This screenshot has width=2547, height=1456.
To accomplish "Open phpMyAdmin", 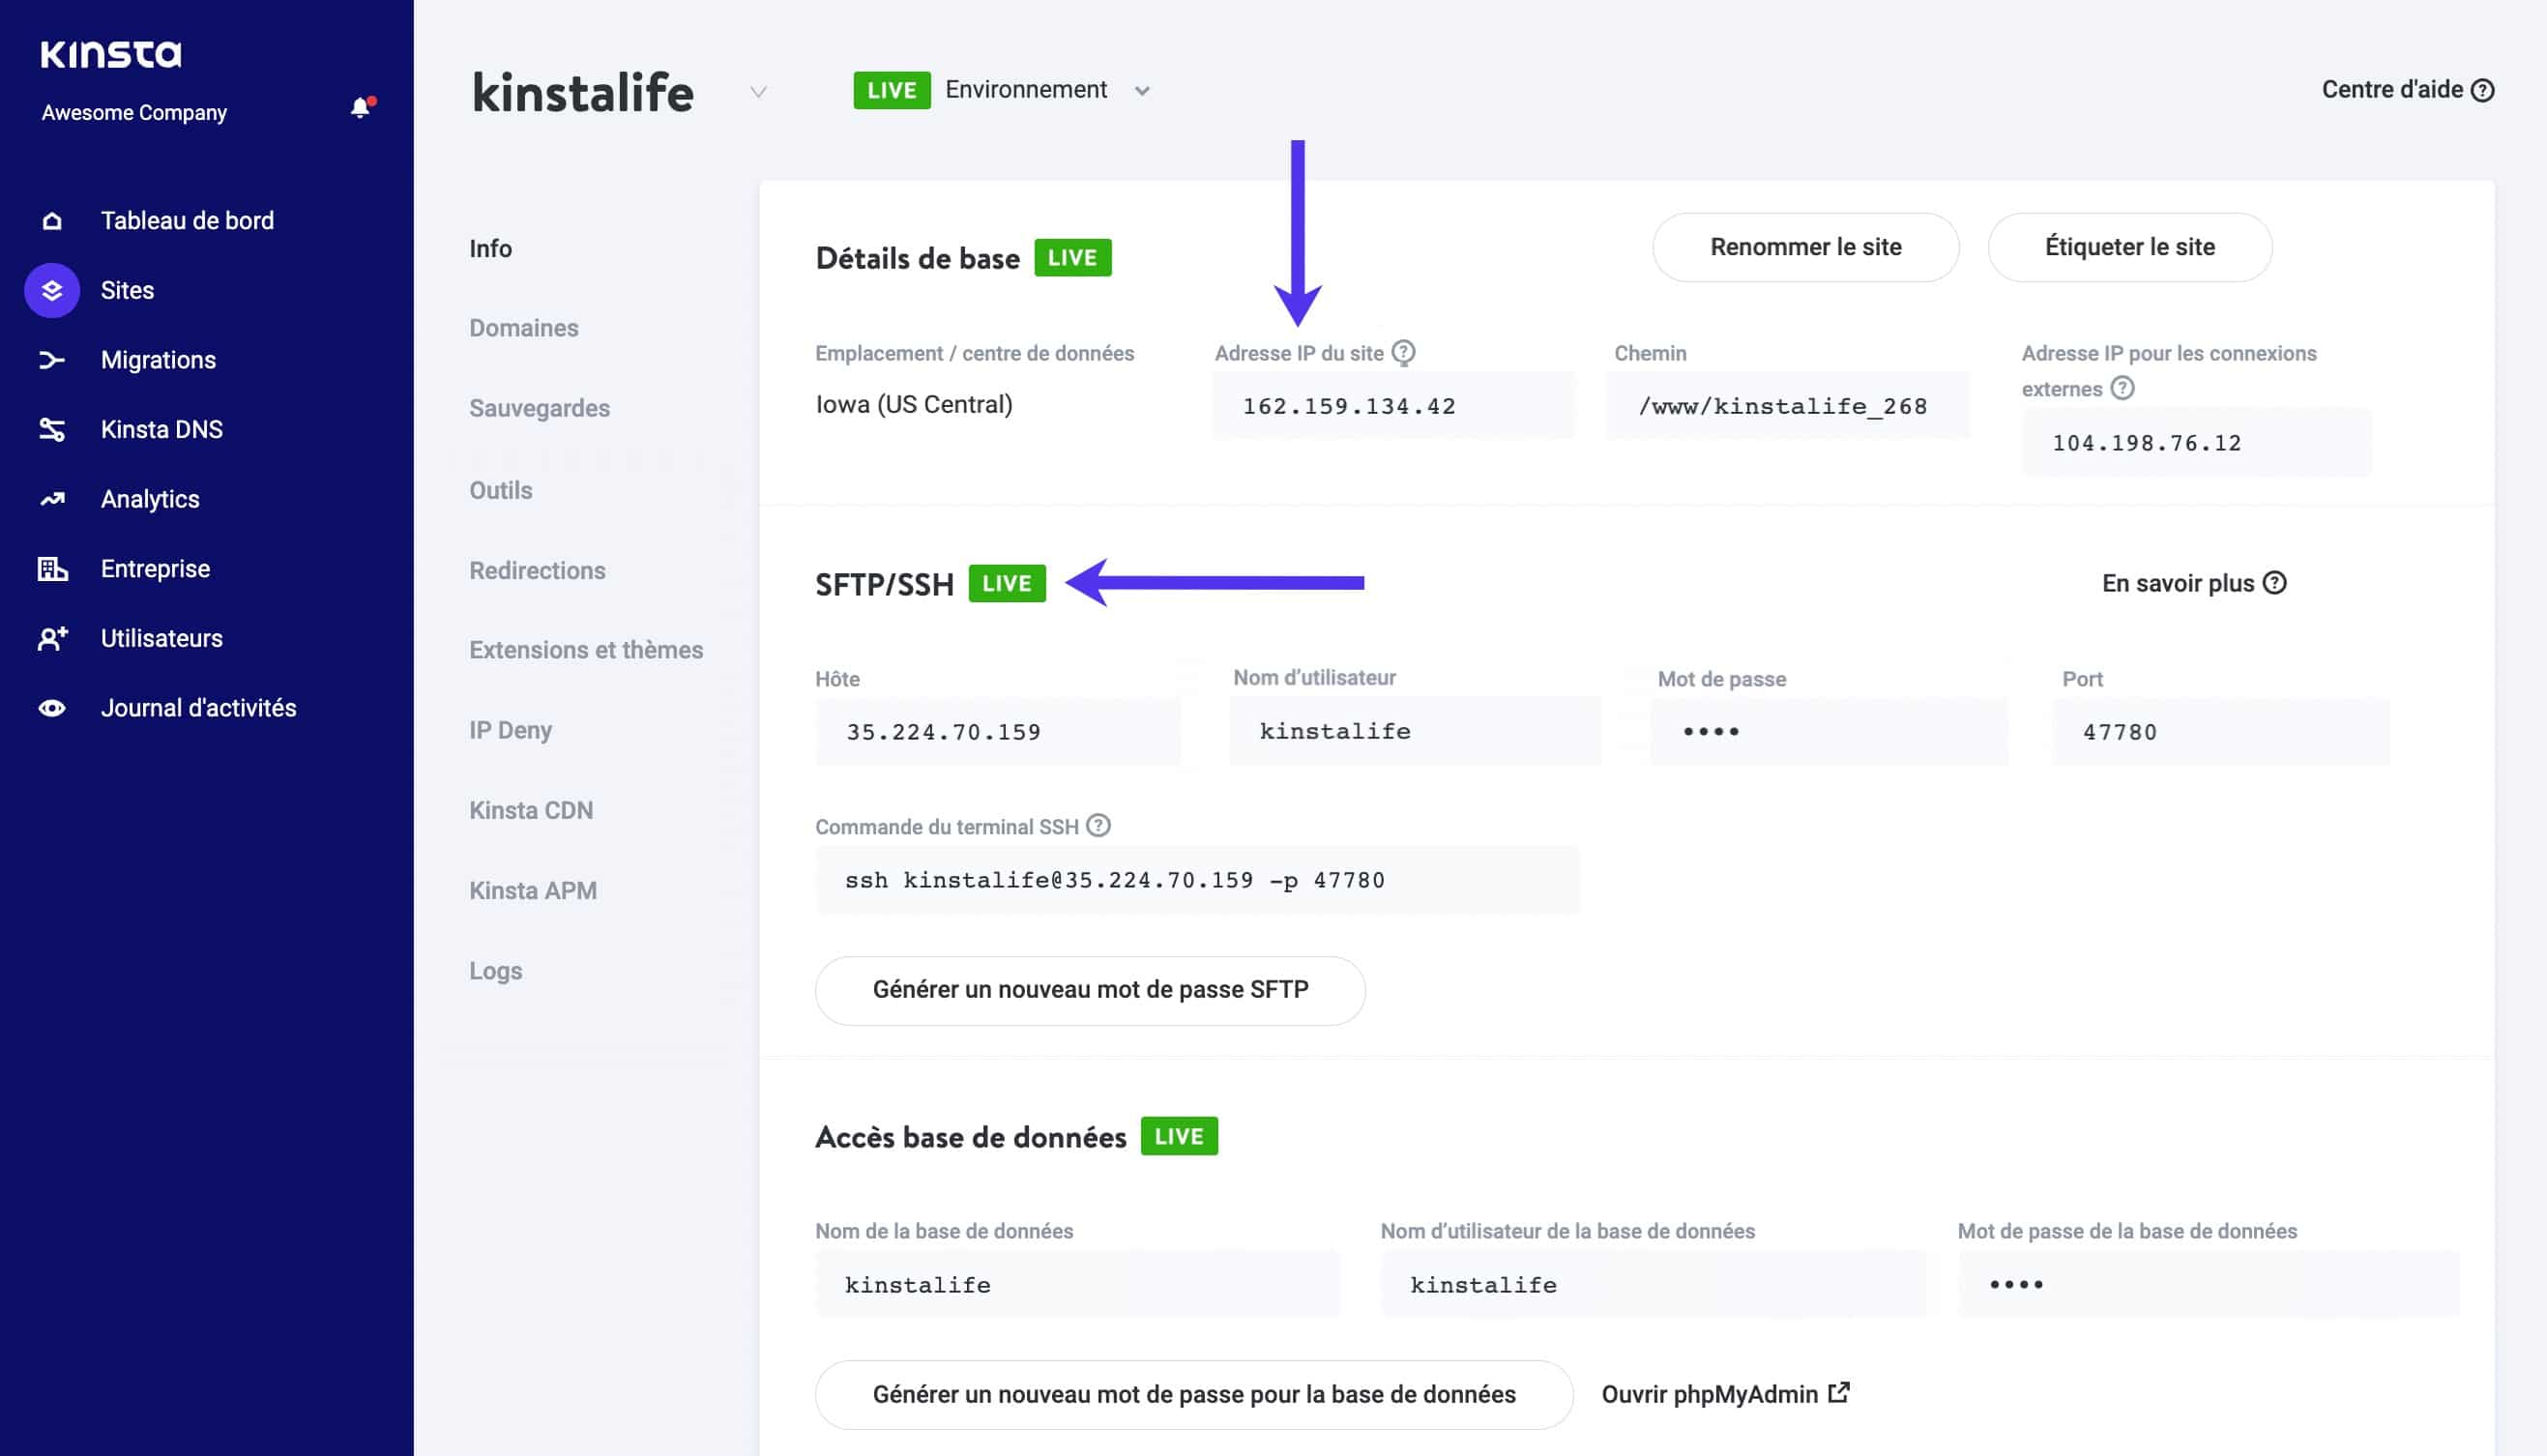I will click(x=1726, y=1394).
